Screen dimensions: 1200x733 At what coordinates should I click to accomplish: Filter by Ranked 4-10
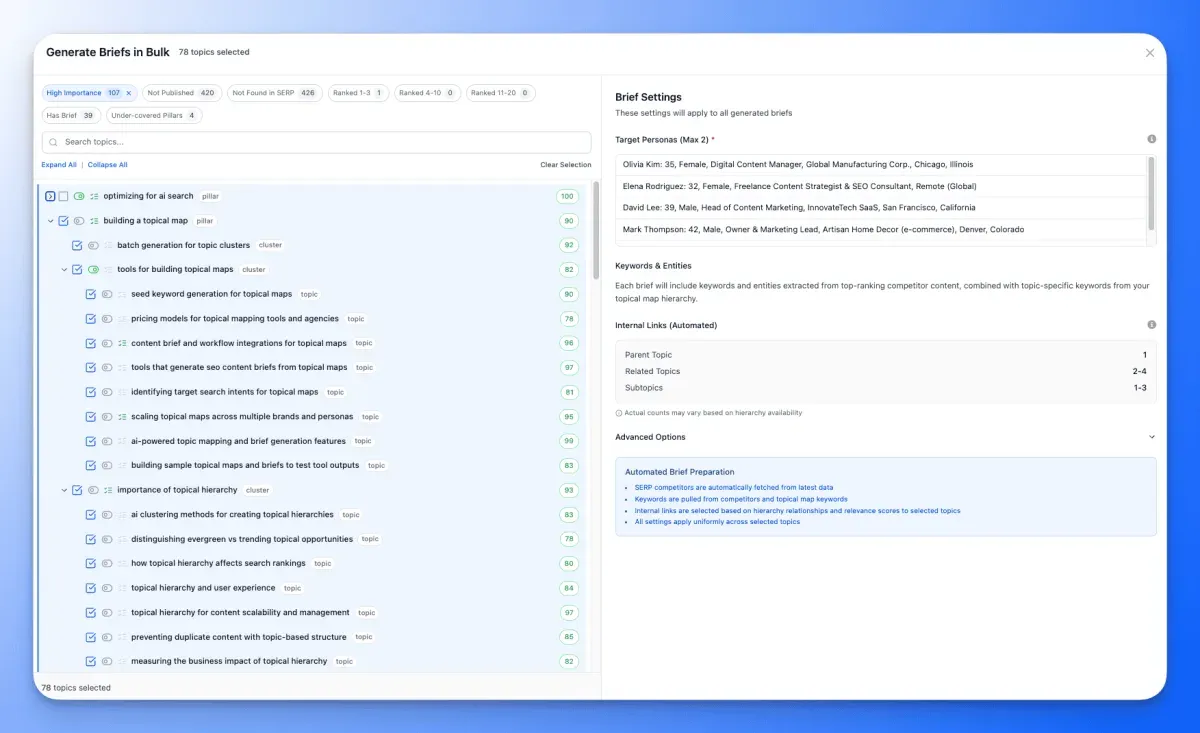click(x=426, y=93)
